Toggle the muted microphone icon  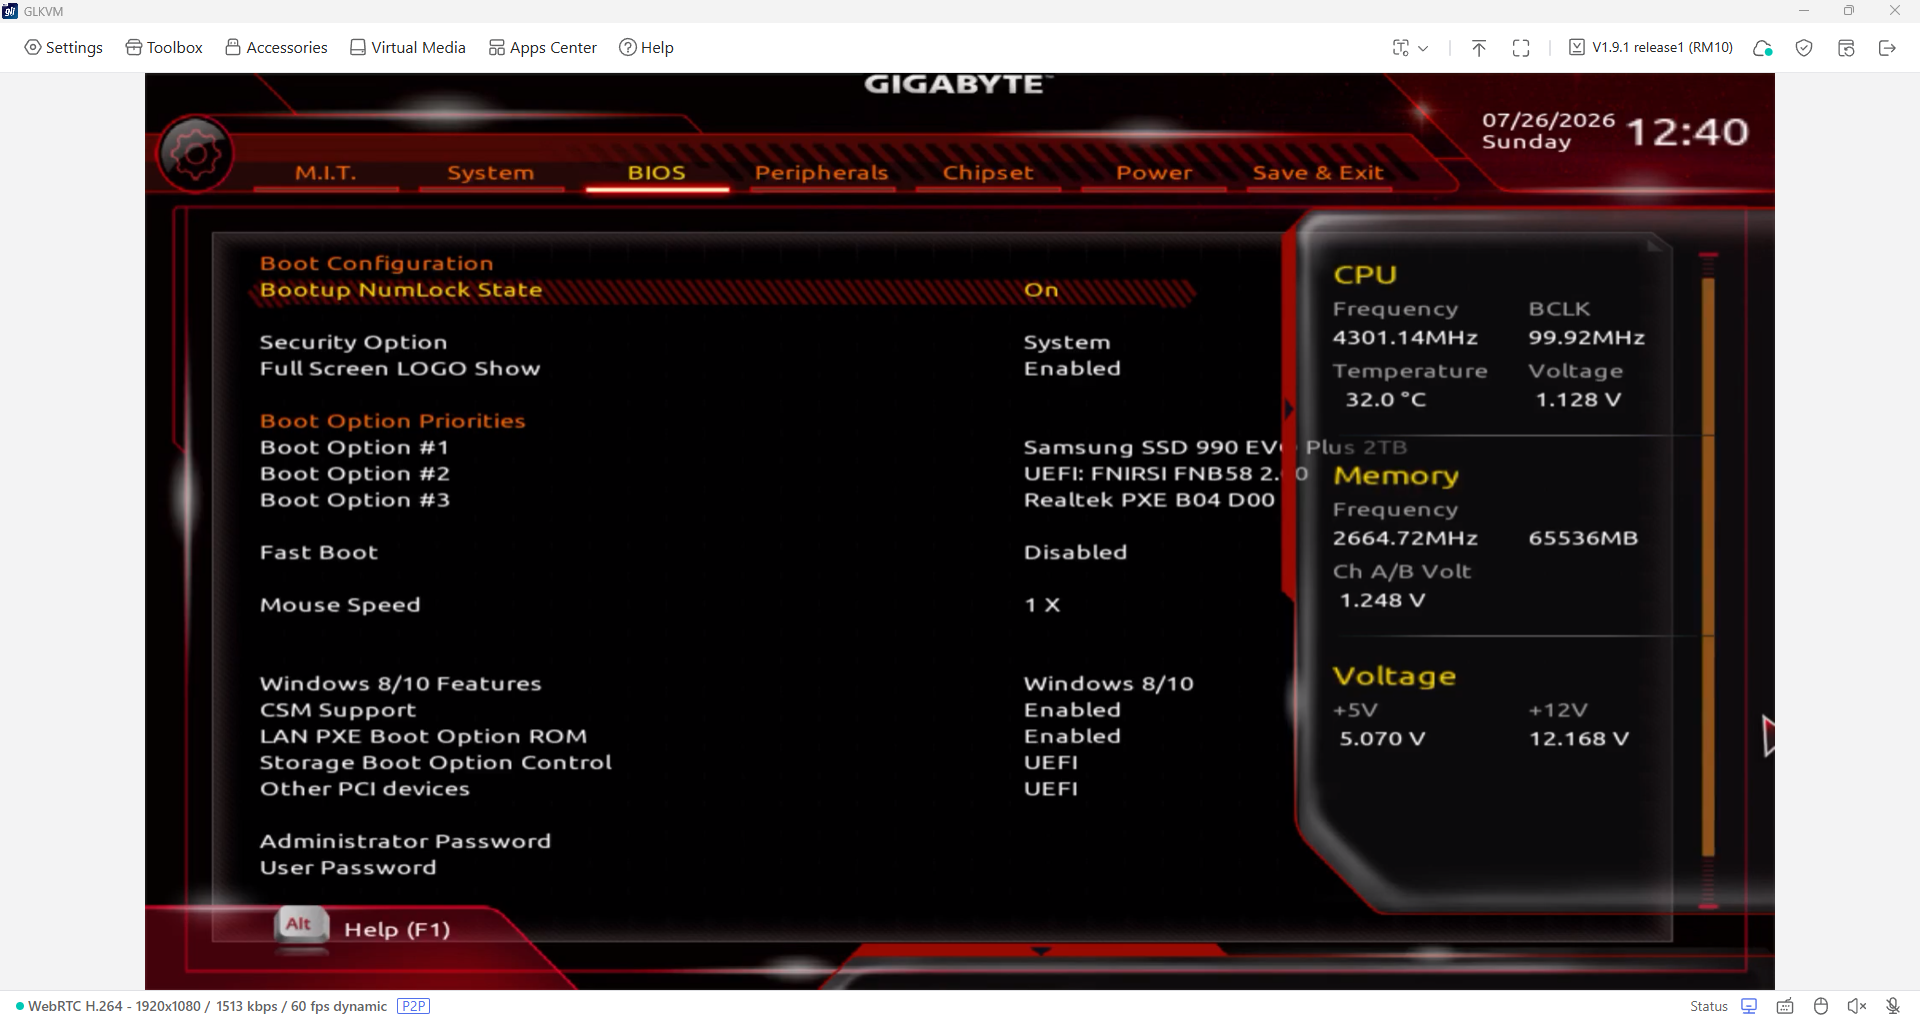[1893, 1006]
